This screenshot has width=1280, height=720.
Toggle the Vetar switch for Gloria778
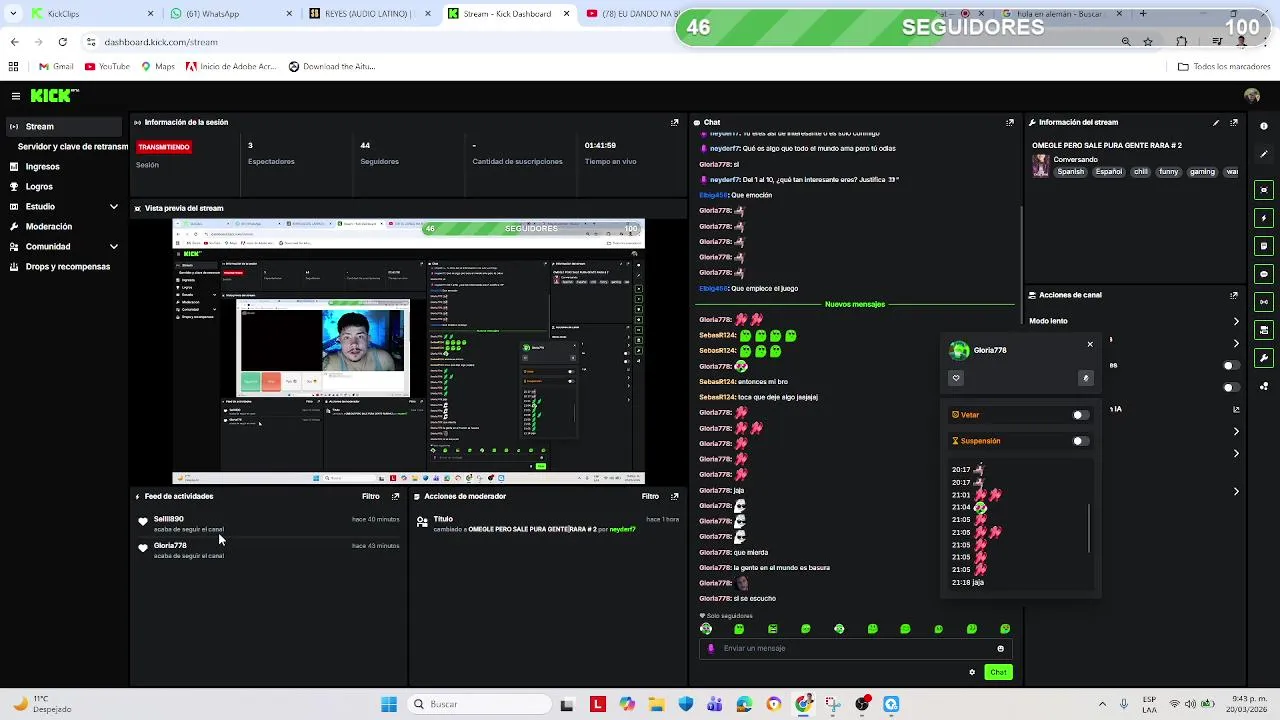[x=1079, y=415]
